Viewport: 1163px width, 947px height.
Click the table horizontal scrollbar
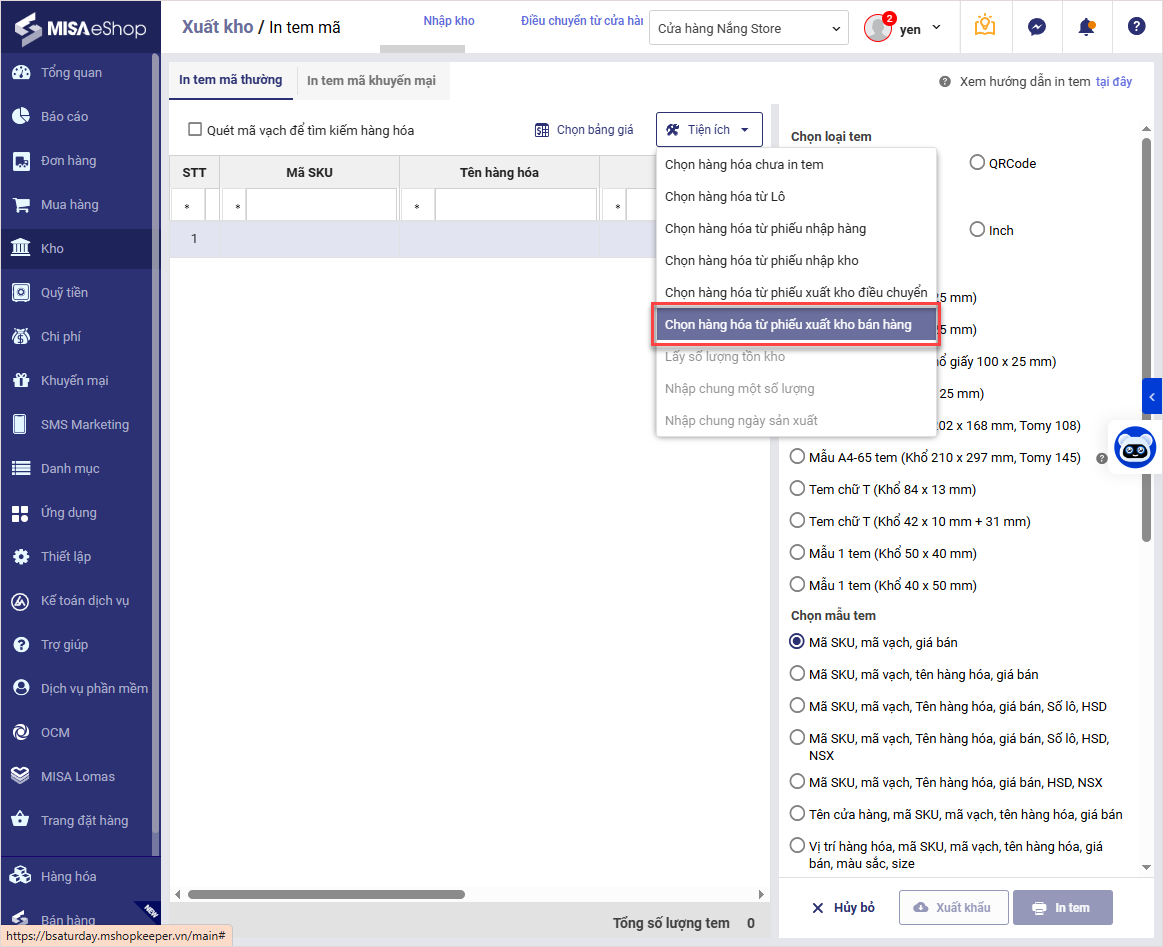326,894
